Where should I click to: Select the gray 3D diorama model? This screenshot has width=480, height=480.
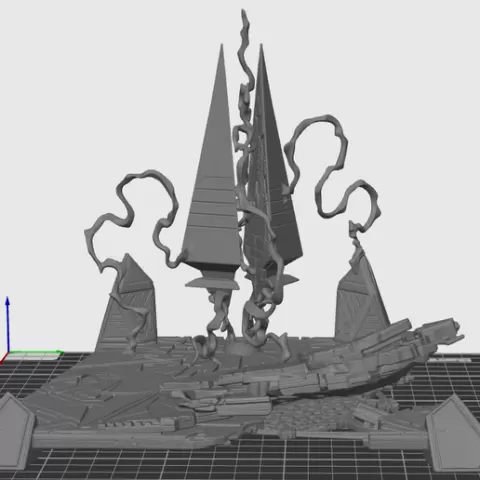click(x=240, y=240)
